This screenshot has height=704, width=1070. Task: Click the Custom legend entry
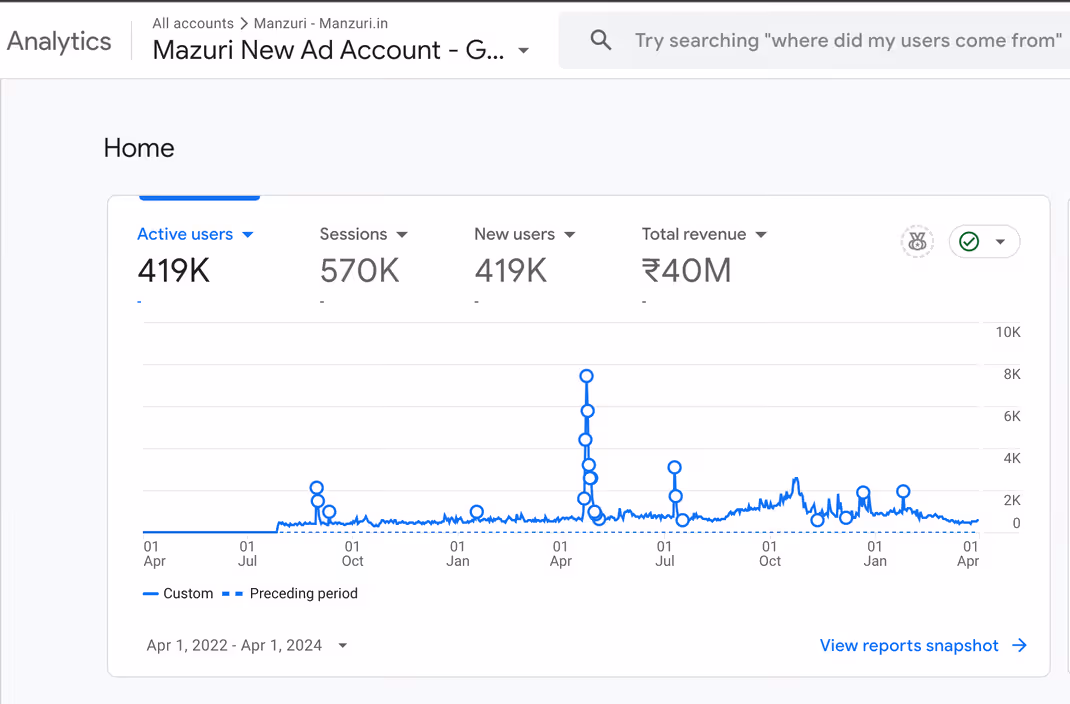tap(178, 593)
